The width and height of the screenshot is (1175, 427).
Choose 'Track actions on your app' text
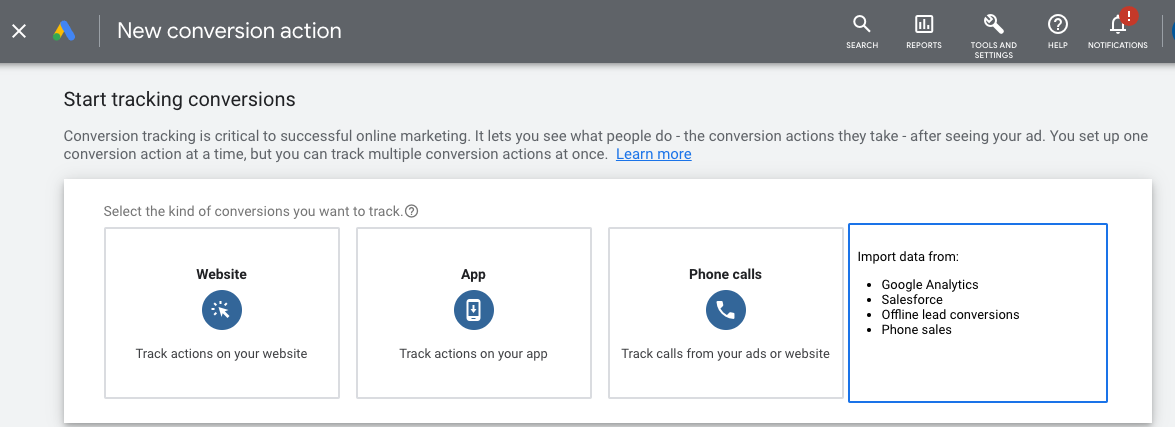473,353
